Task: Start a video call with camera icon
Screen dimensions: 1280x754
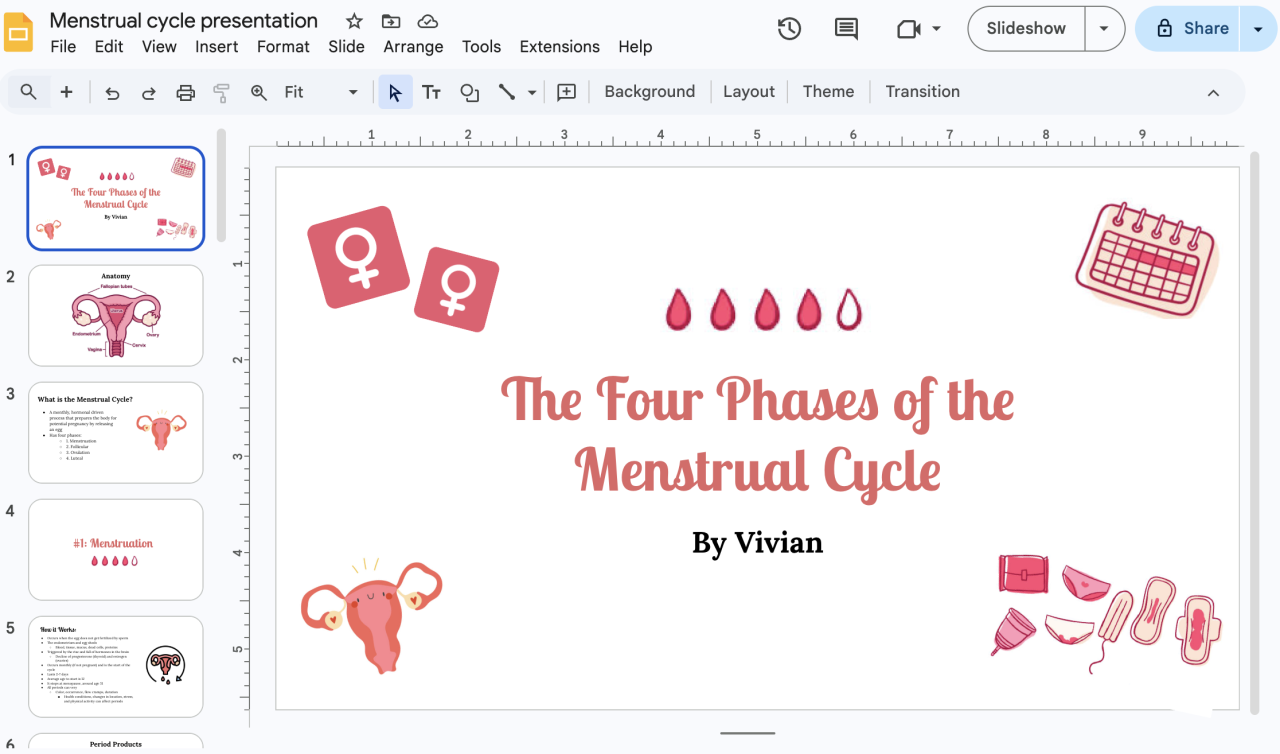Action: 908,29
